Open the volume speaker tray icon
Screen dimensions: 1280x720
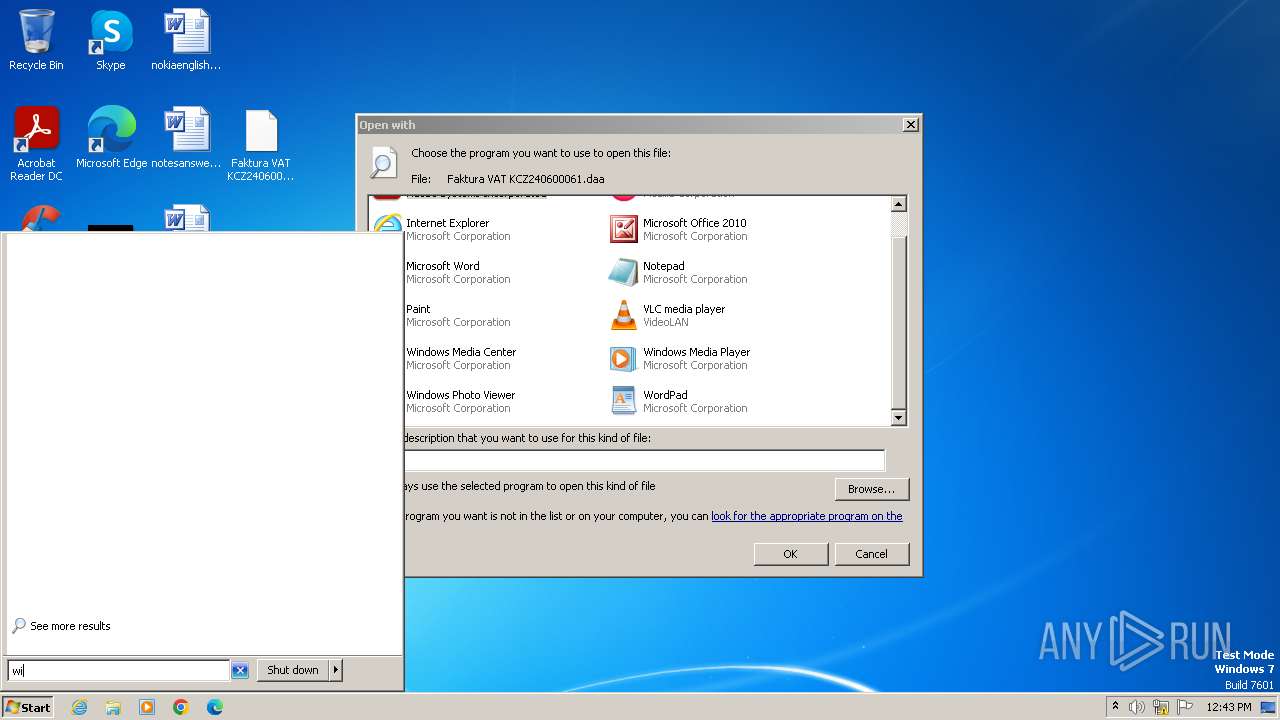click(1137, 707)
